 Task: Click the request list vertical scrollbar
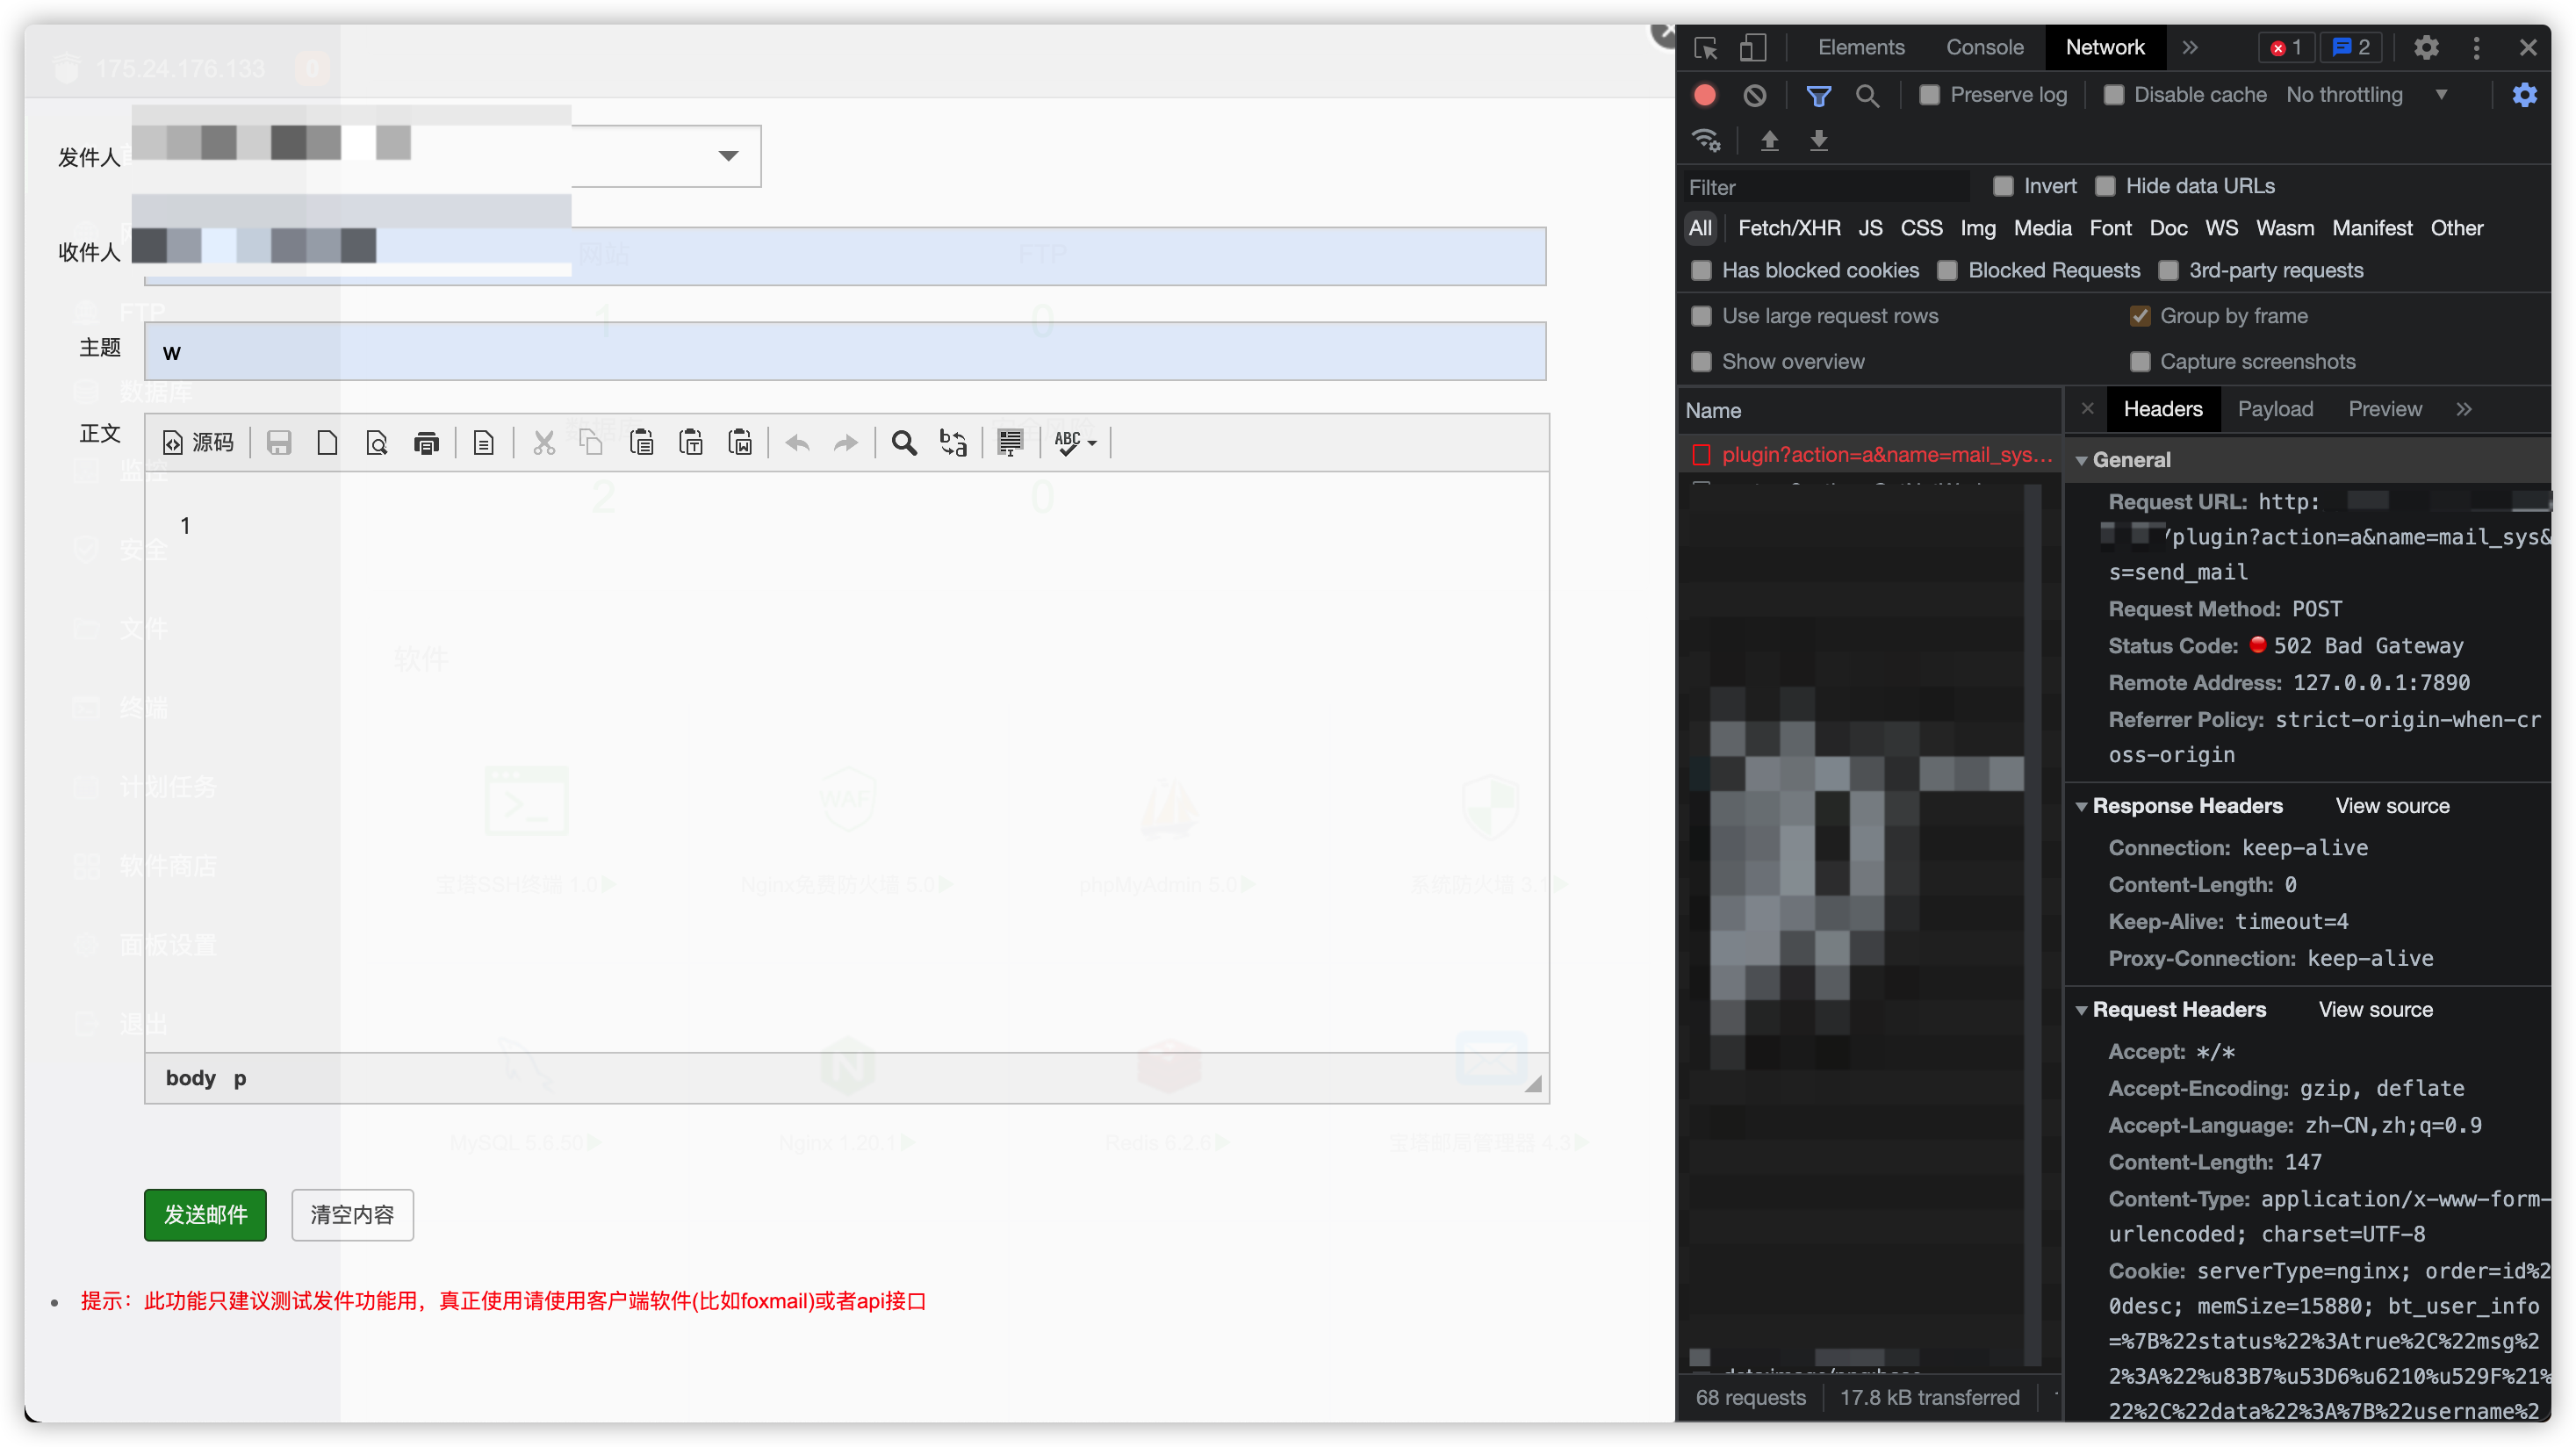tap(2032, 925)
